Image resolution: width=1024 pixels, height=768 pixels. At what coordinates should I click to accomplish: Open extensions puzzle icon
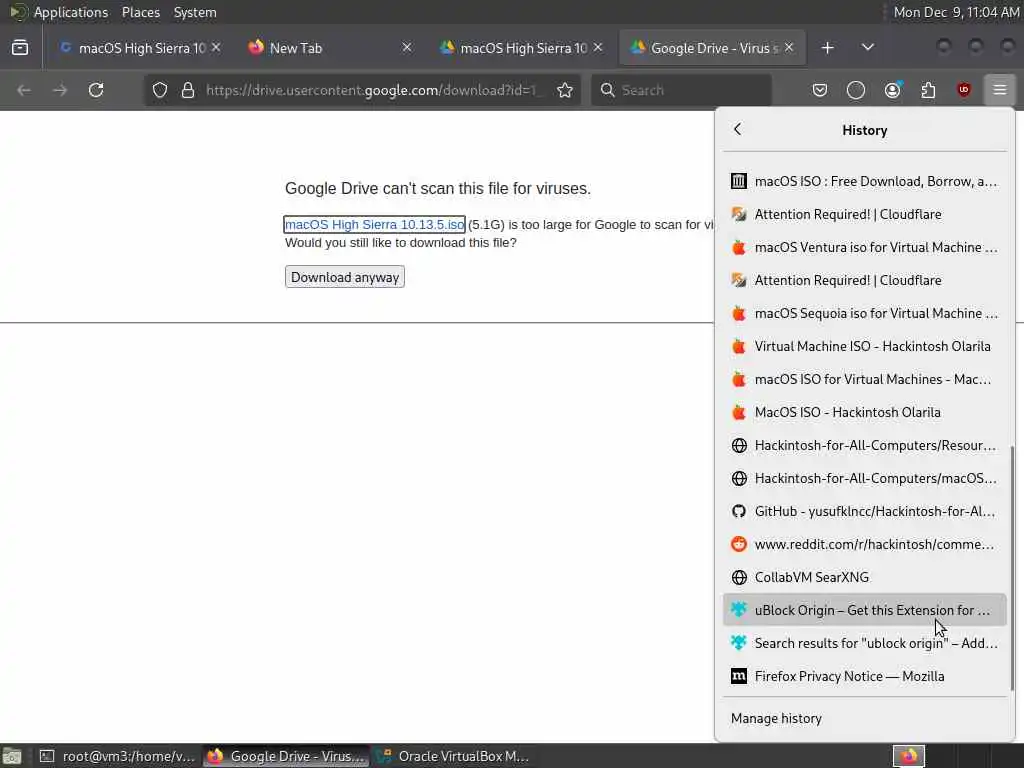tap(928, 89)
